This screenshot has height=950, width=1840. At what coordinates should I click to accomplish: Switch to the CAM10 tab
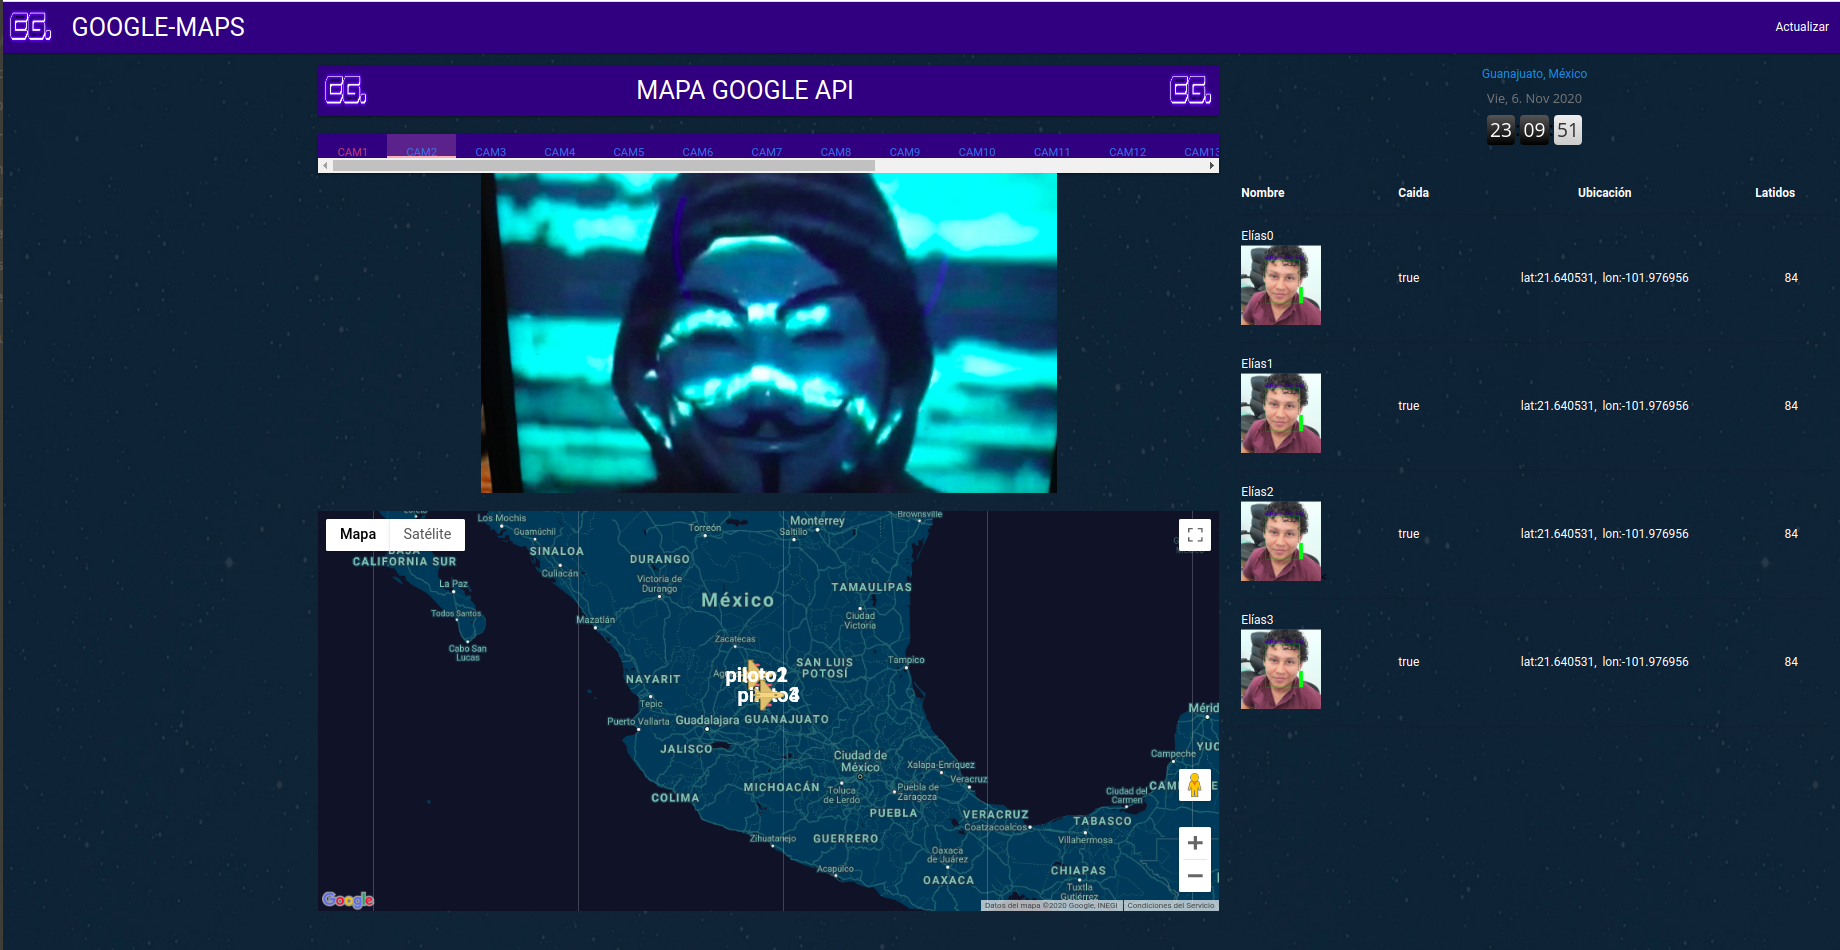tap(977, 147)
